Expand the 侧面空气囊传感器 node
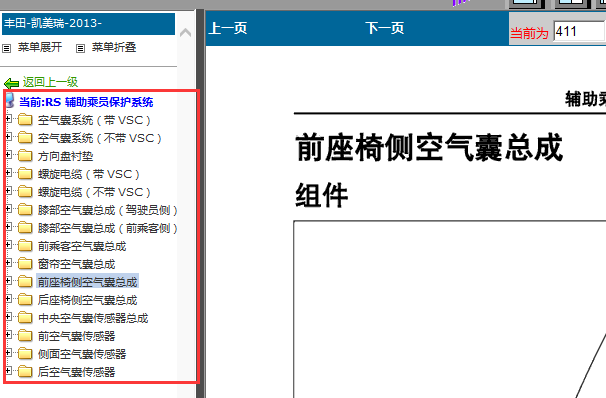The height and width of the screenshot is (398, 606). pos(8,353)
